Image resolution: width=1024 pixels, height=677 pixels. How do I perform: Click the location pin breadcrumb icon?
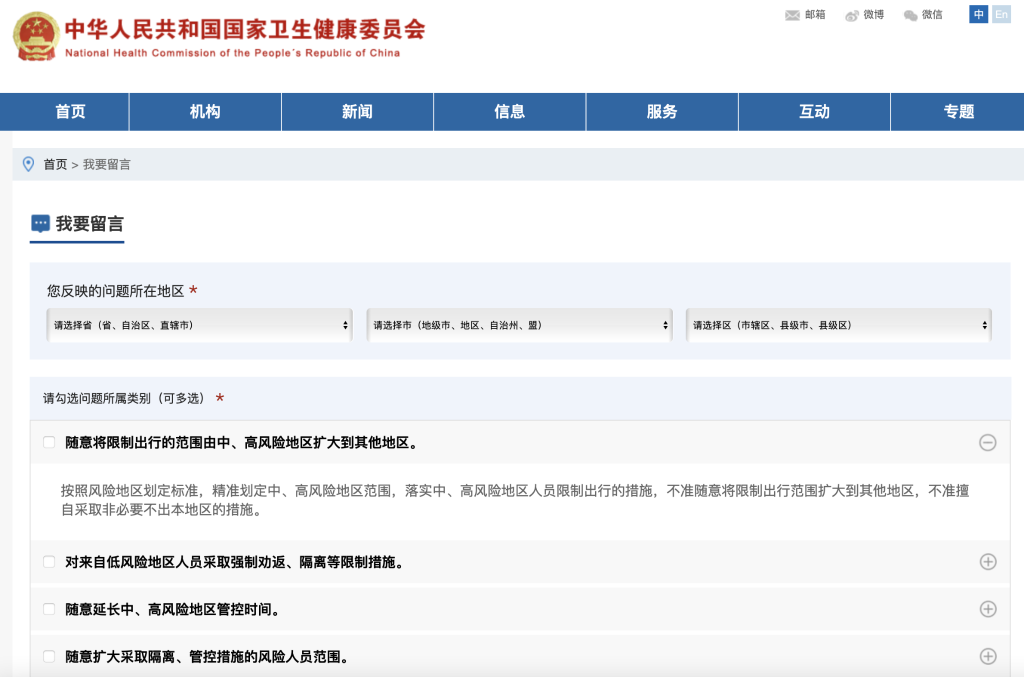28,164
